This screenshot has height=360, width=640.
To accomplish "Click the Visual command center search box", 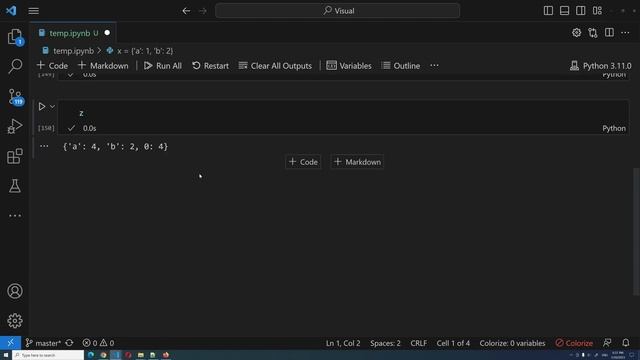I will coord(338,11).
